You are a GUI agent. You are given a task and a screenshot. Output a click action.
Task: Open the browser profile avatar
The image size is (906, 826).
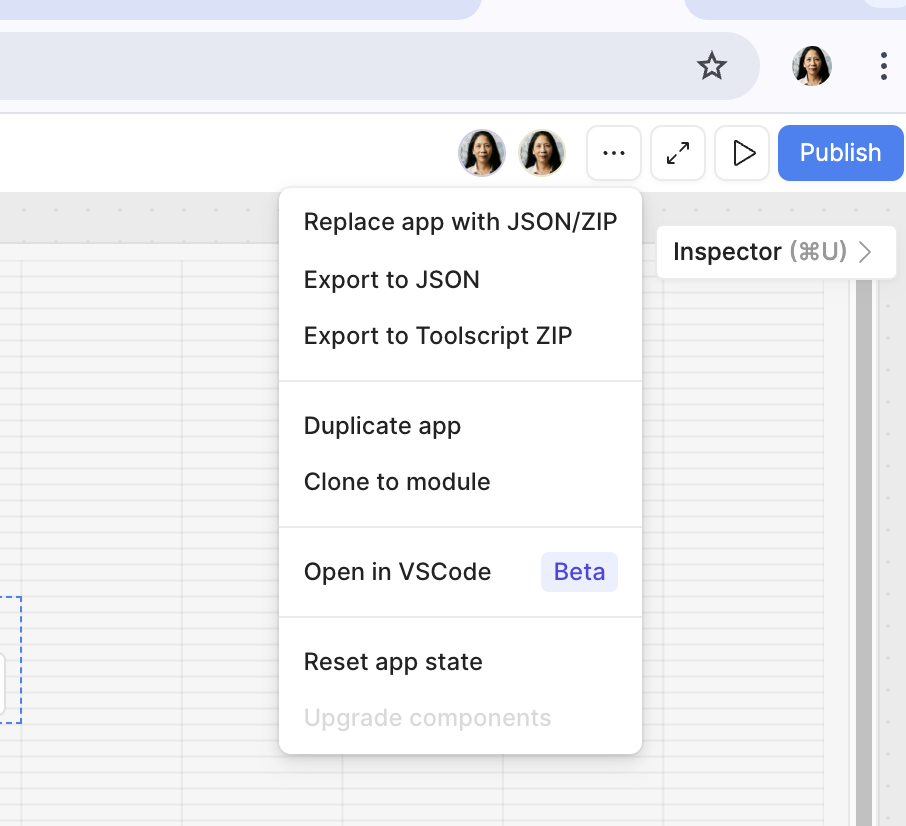click(x=811, y=66)
